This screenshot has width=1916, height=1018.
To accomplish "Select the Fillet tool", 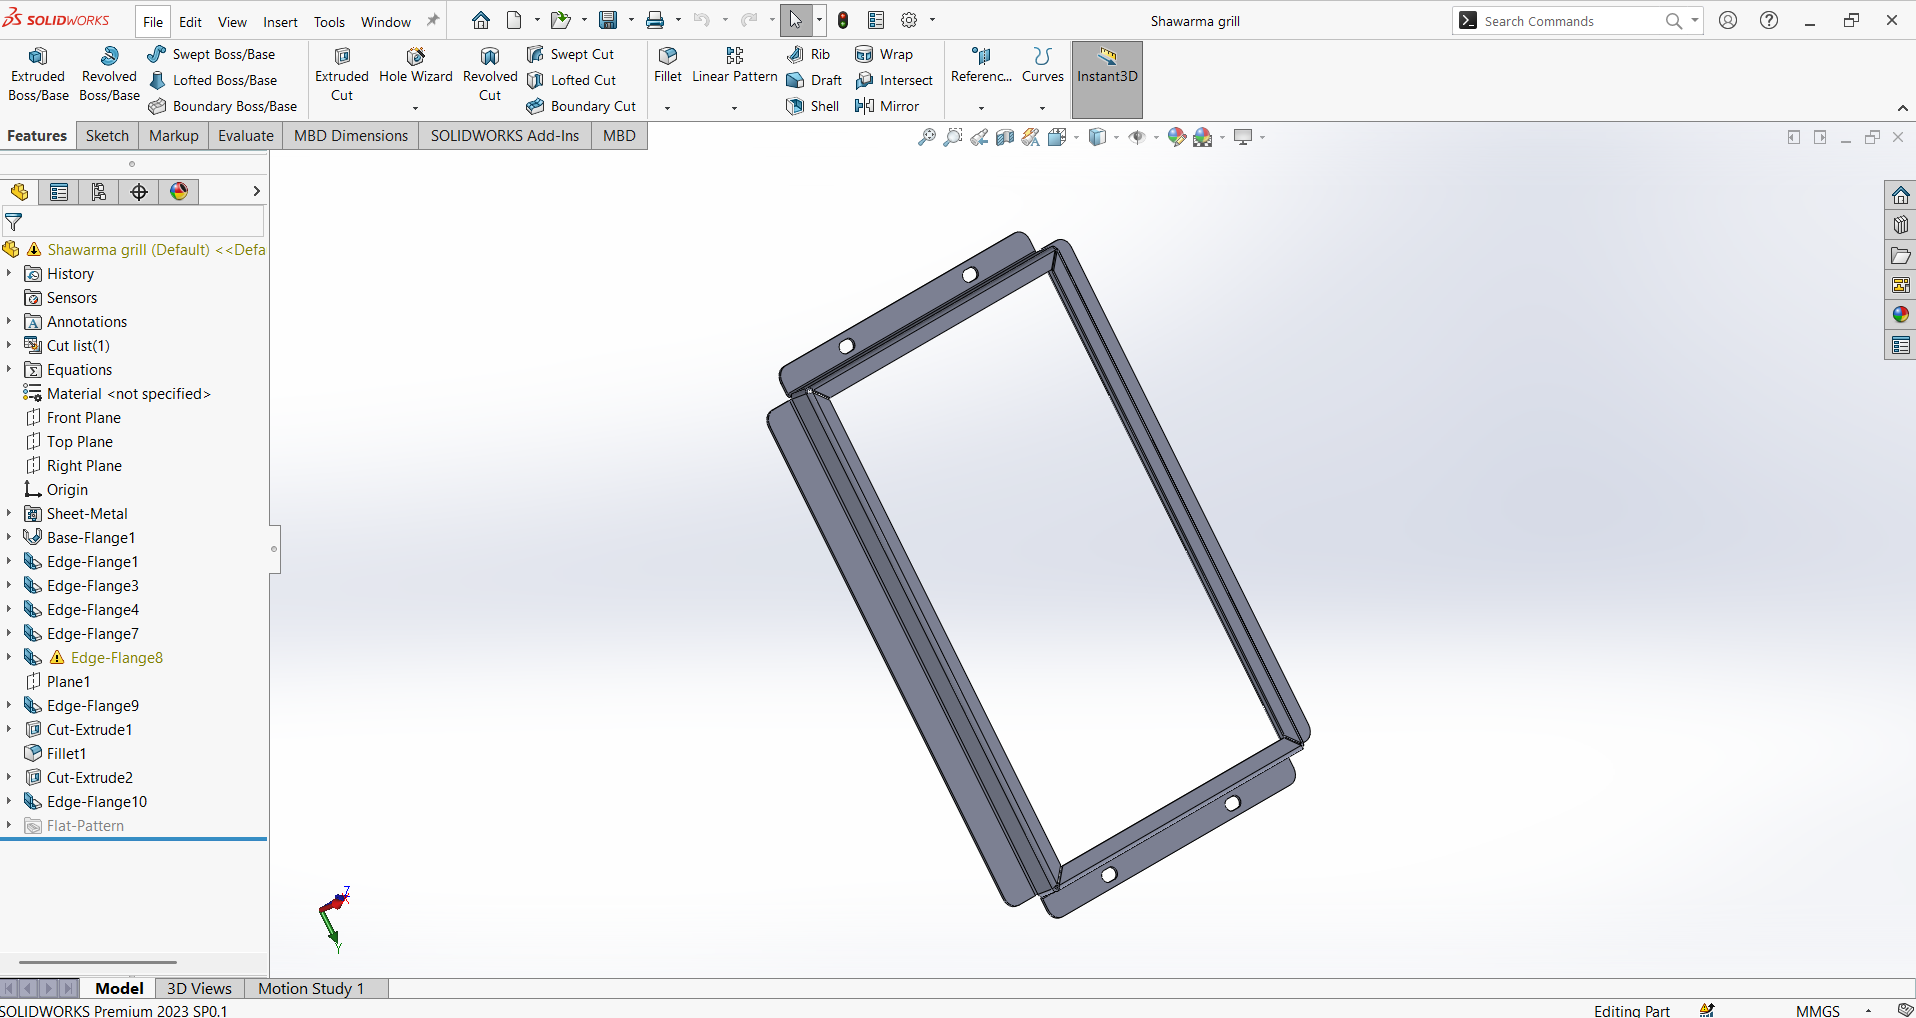I will [x=668, y=66].
